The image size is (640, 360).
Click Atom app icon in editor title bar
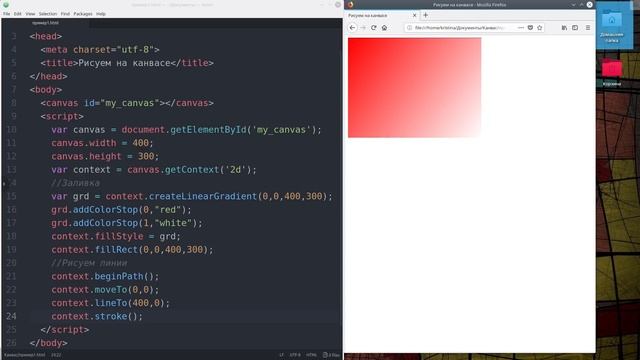tap(6, 4)
